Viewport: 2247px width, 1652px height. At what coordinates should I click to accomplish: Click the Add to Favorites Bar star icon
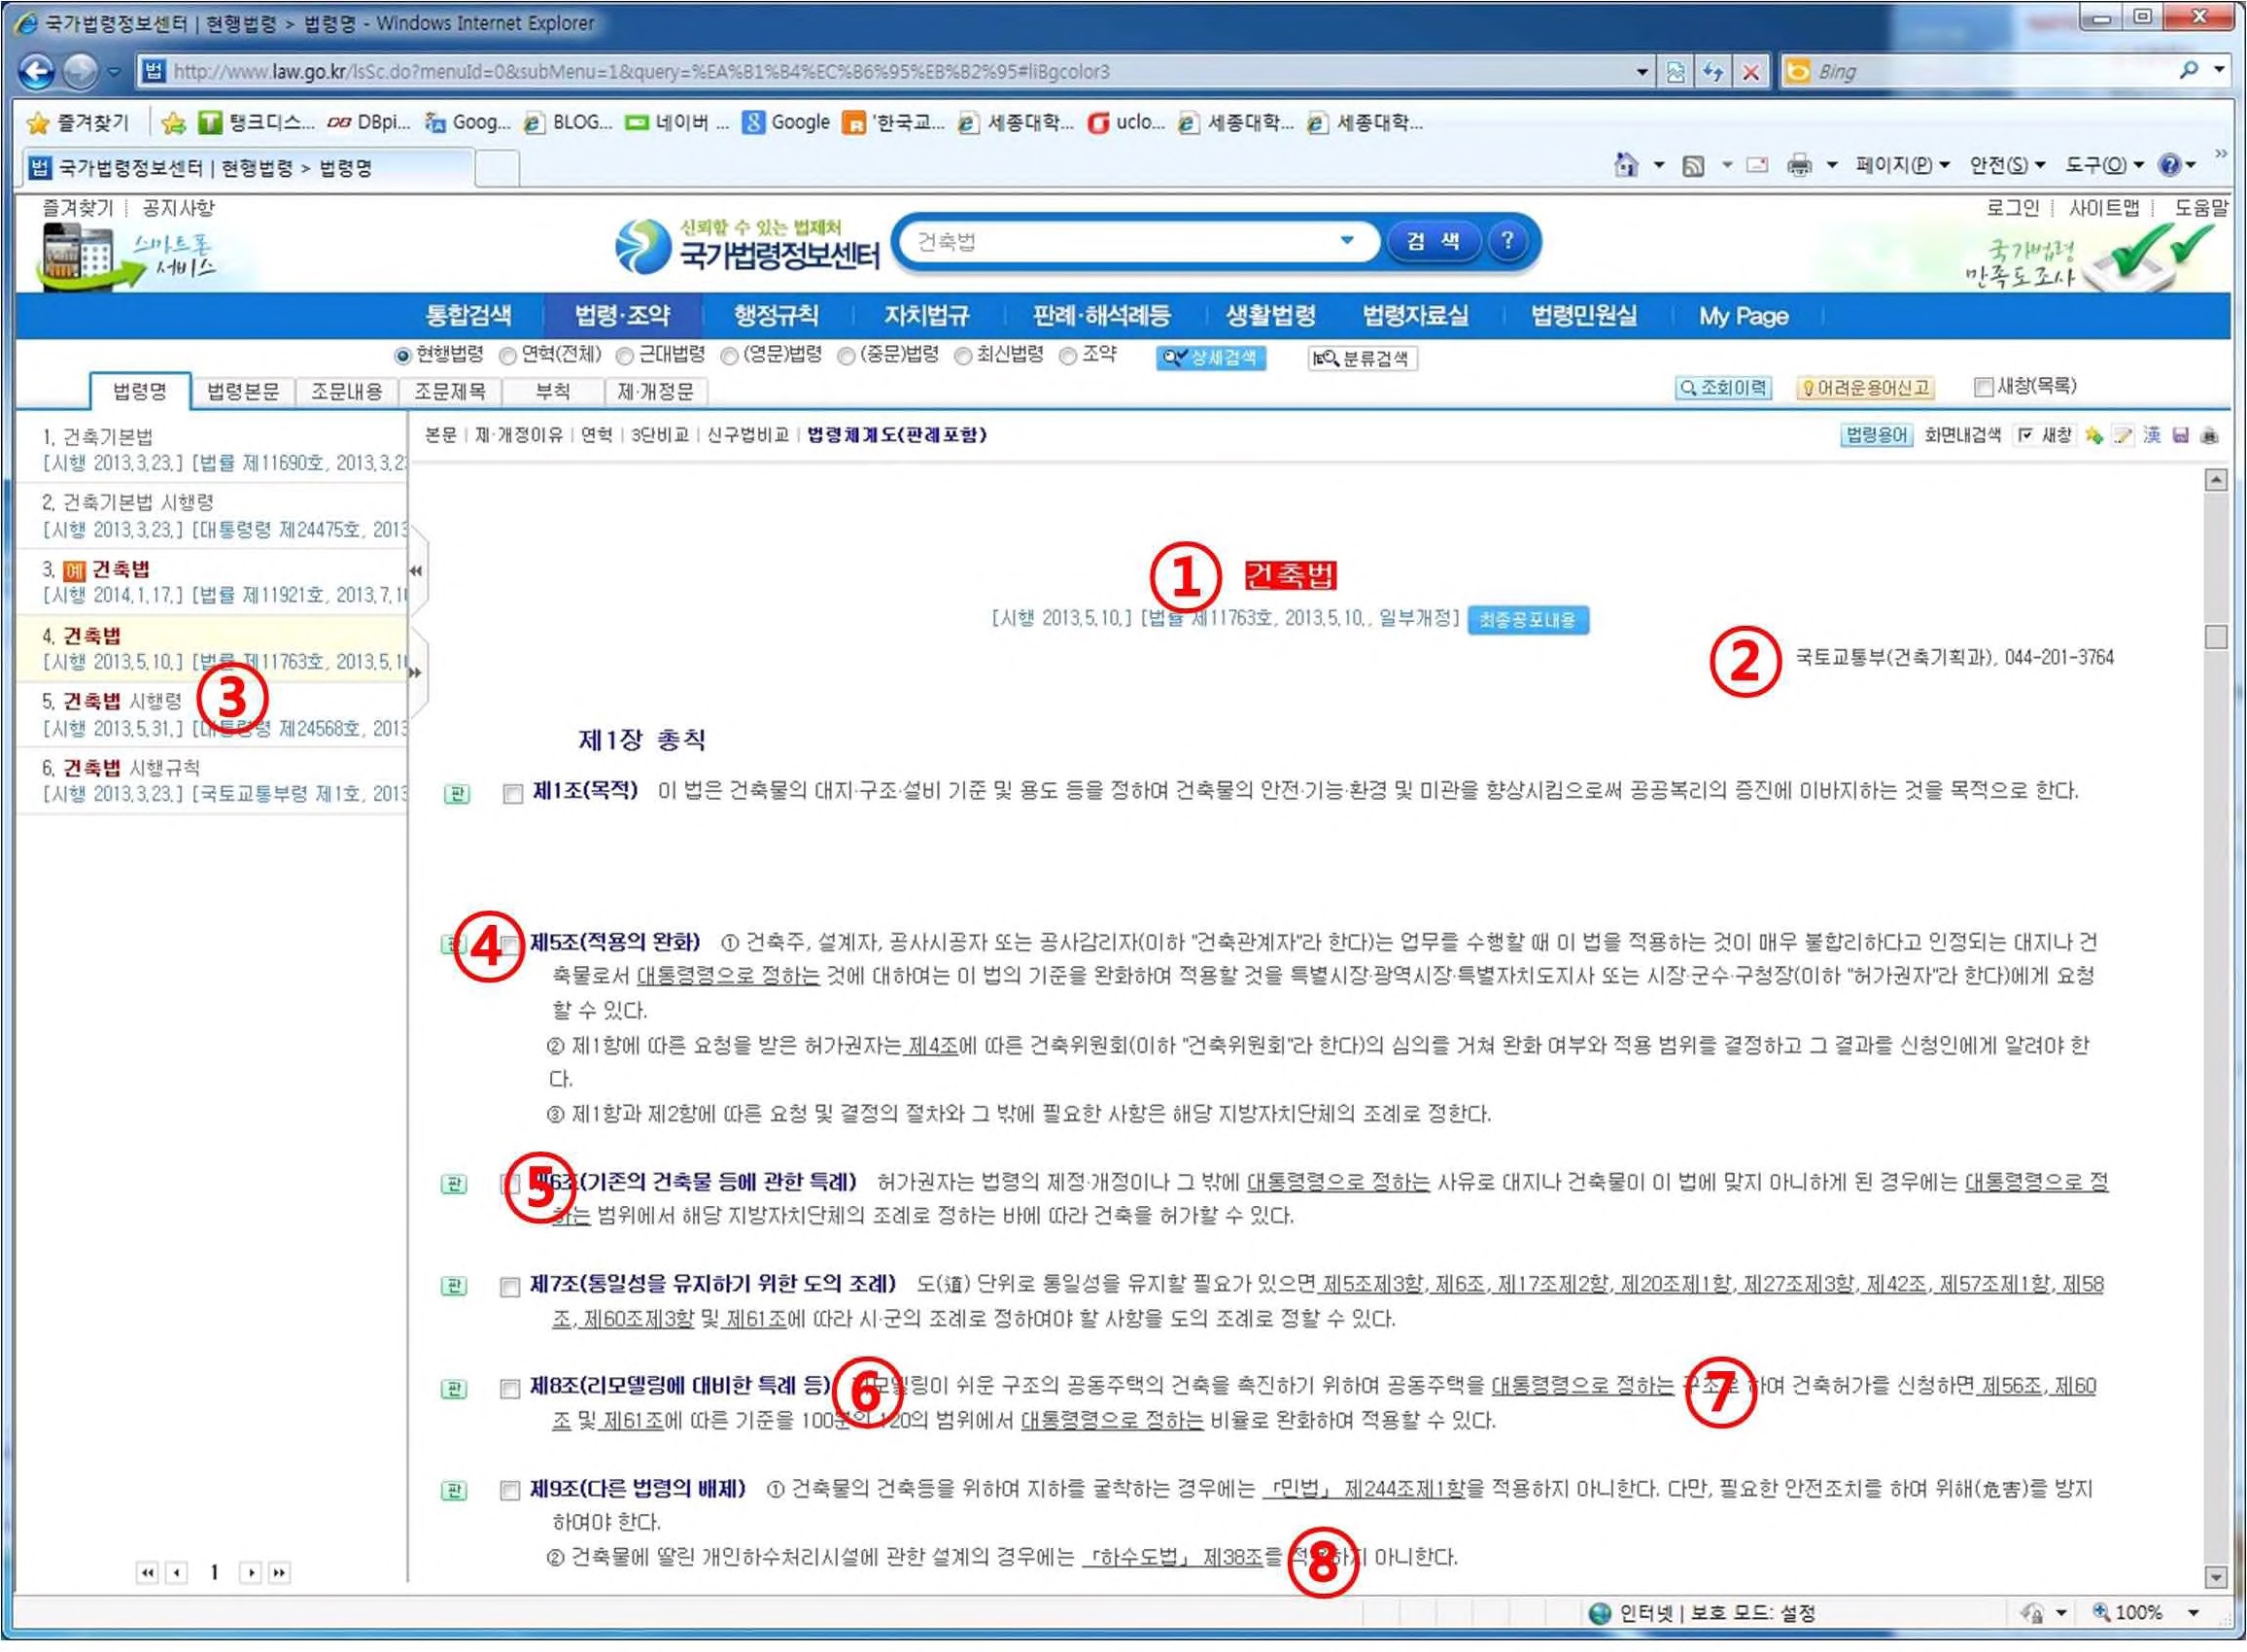(x=173, y=123)
